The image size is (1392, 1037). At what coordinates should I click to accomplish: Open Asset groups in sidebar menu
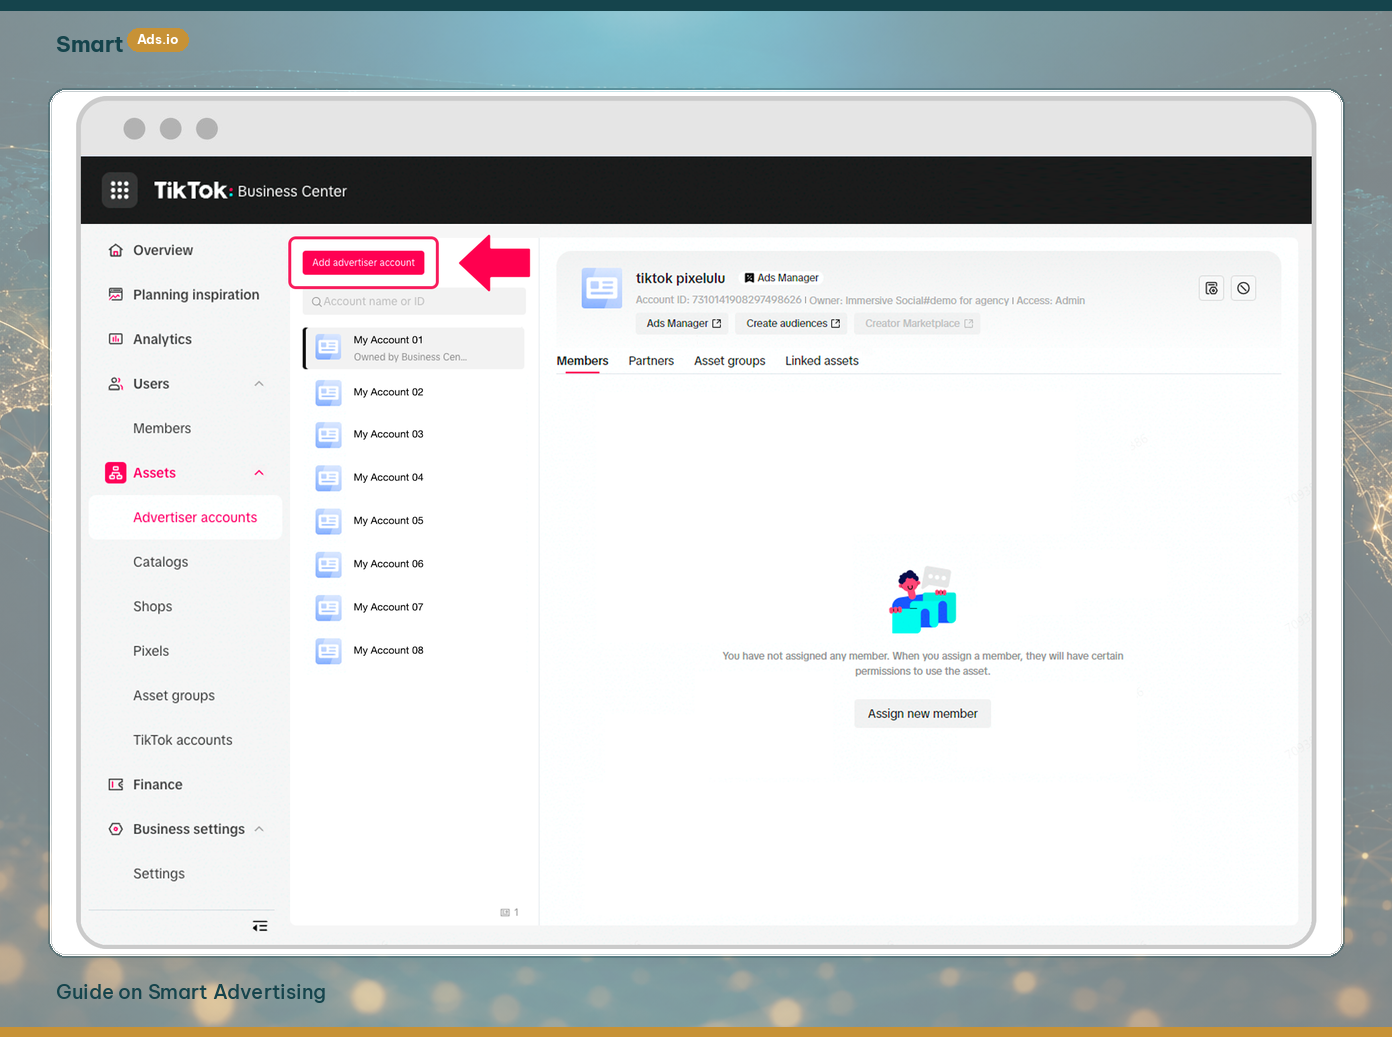[174, 696]
